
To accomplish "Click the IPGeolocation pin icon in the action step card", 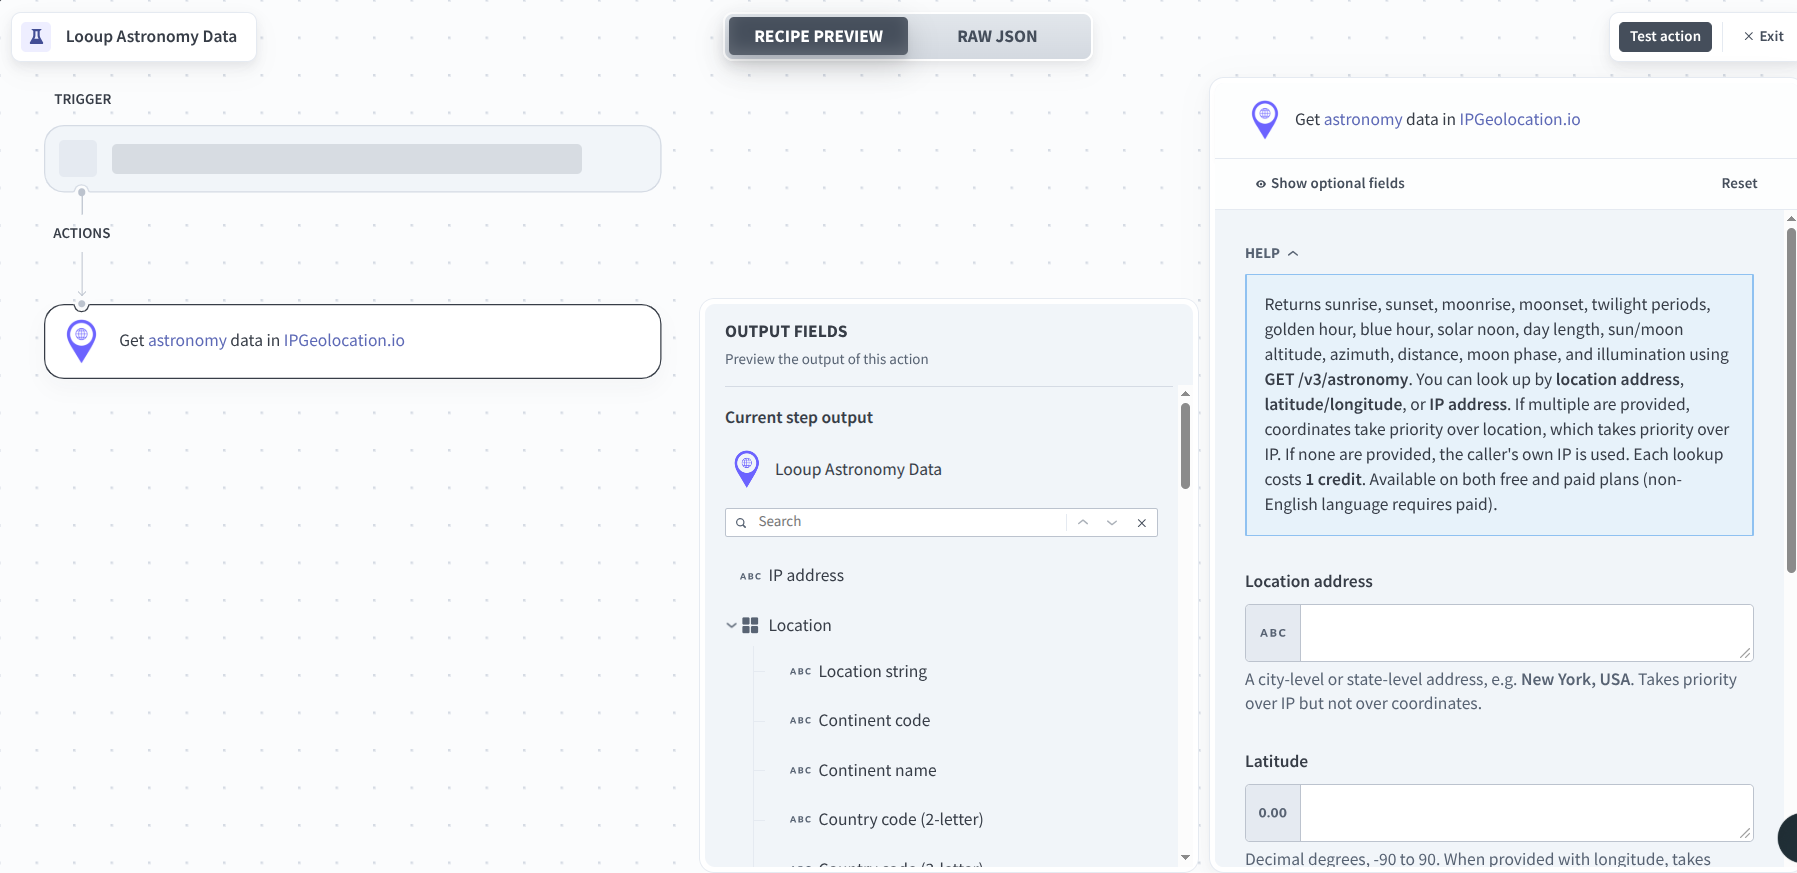I will click(x=81, y=341).
